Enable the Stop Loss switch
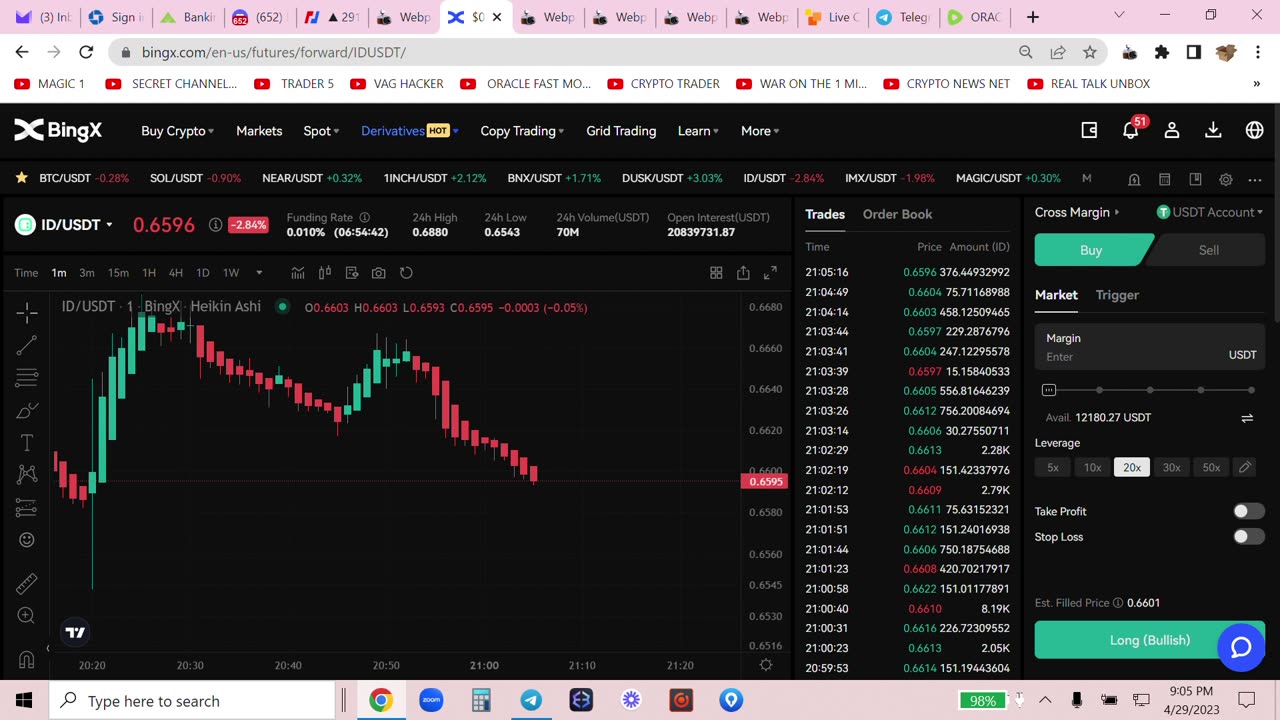The height and width of the screenshot is (720, 1280). click(1248, 537)
